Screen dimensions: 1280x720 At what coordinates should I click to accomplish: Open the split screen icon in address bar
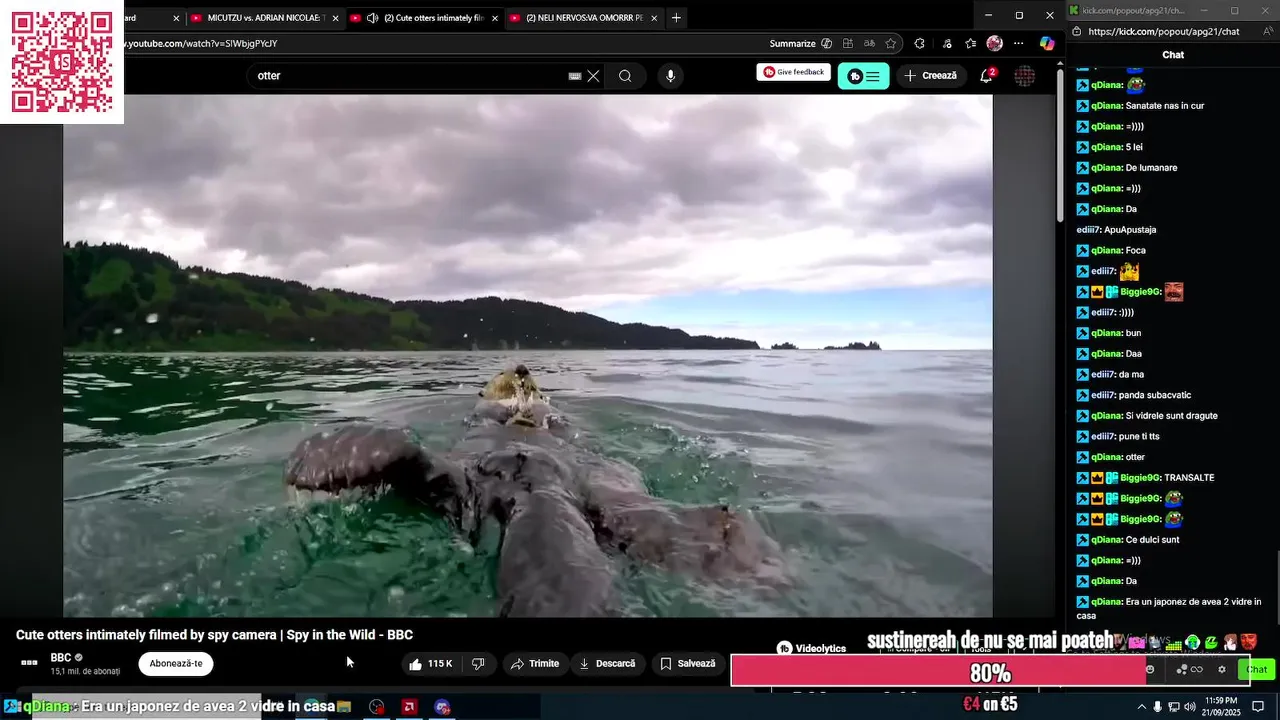pos(848,44)
